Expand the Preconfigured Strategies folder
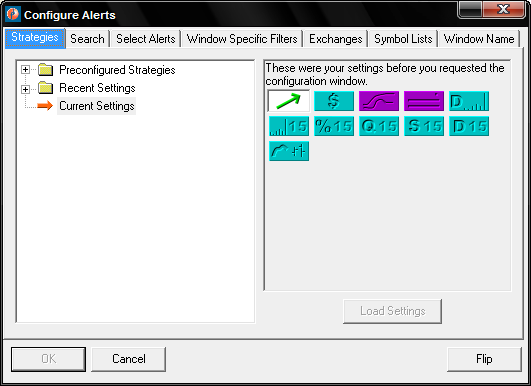Viewport: 531px width, 386px height. click(25, 70)
